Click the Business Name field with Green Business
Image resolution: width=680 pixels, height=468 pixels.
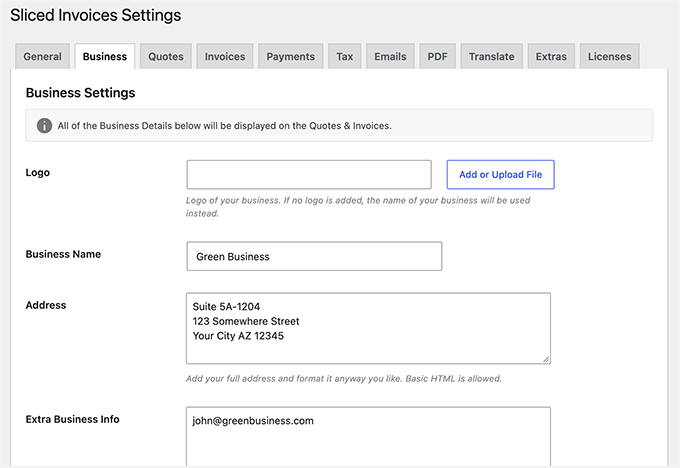[314, 256]
